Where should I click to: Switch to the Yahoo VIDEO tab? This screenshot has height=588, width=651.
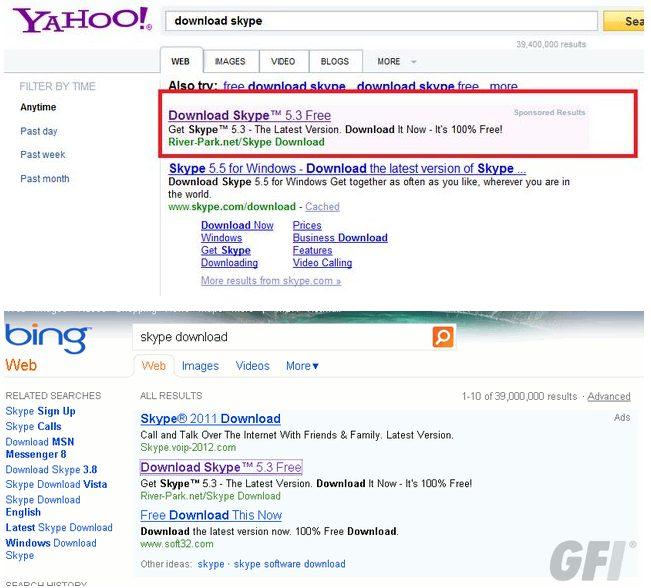click(283, 61)
